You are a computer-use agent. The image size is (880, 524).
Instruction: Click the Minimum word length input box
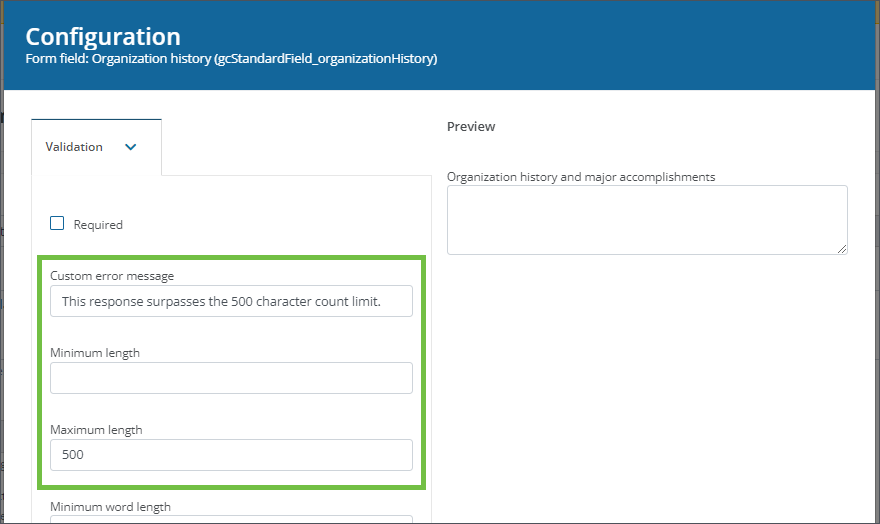[x=231, y=519]
